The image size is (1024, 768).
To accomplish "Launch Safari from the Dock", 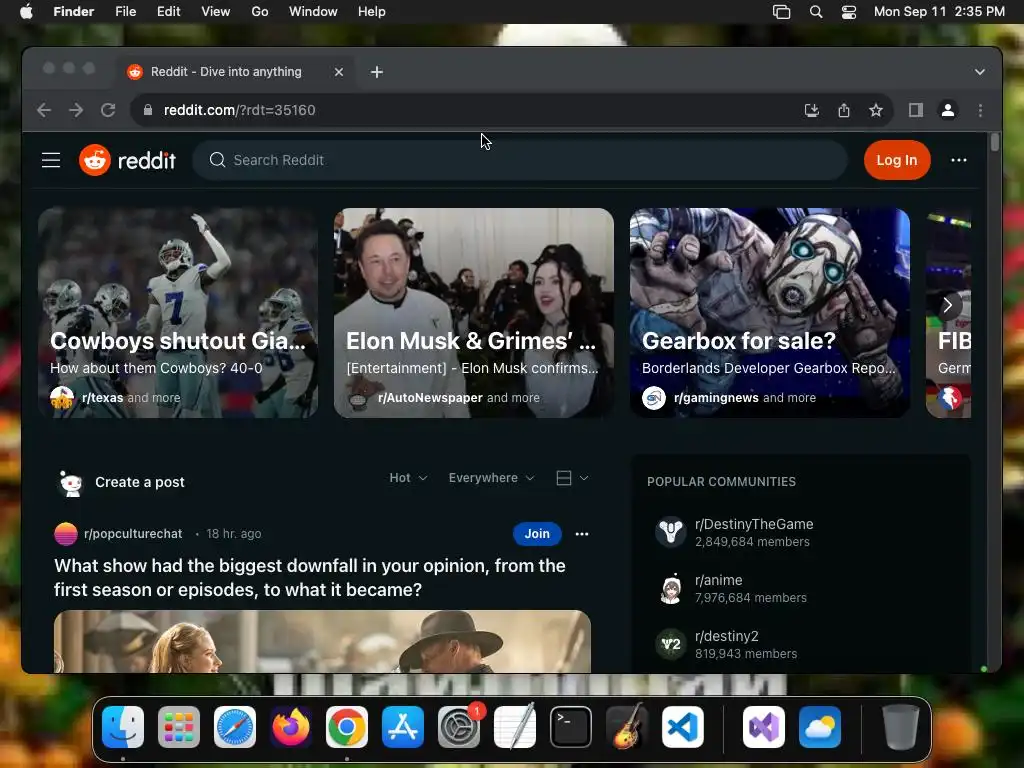I will coord(235,727).
